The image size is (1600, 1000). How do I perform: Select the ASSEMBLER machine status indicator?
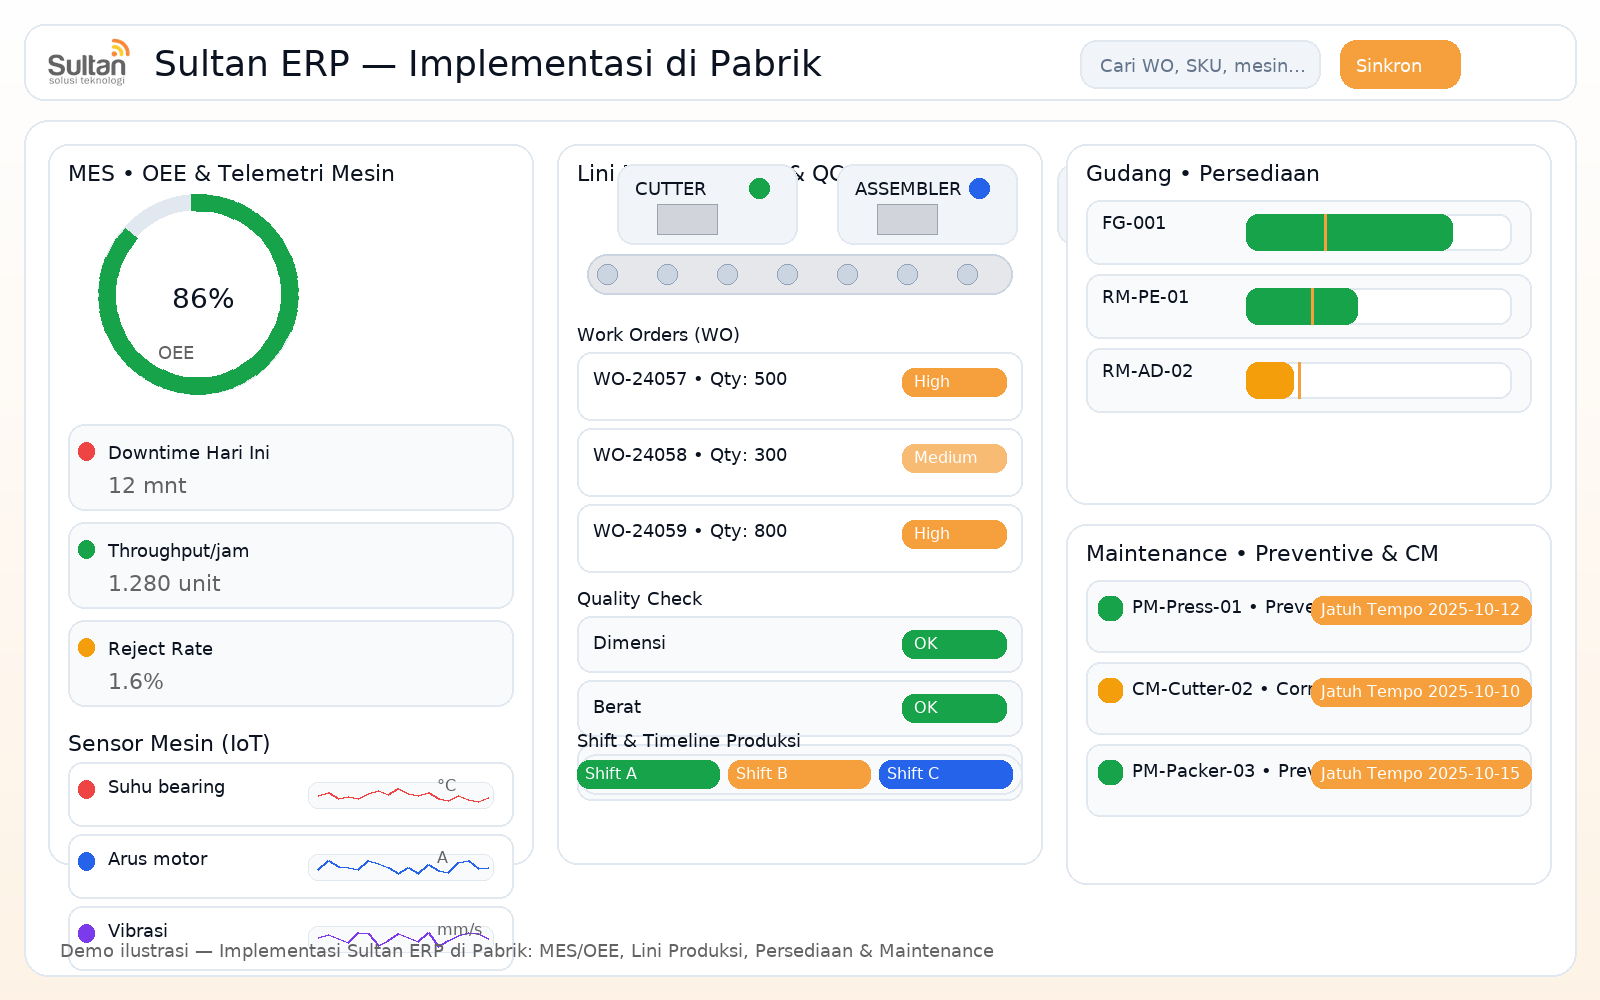(979, 187)
